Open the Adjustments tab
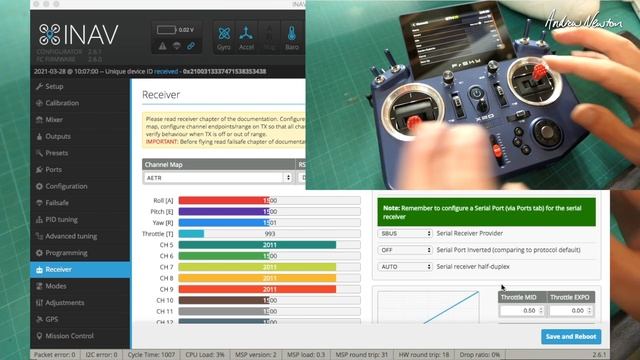This screenshot has width=640, height=360. point(80,302)
